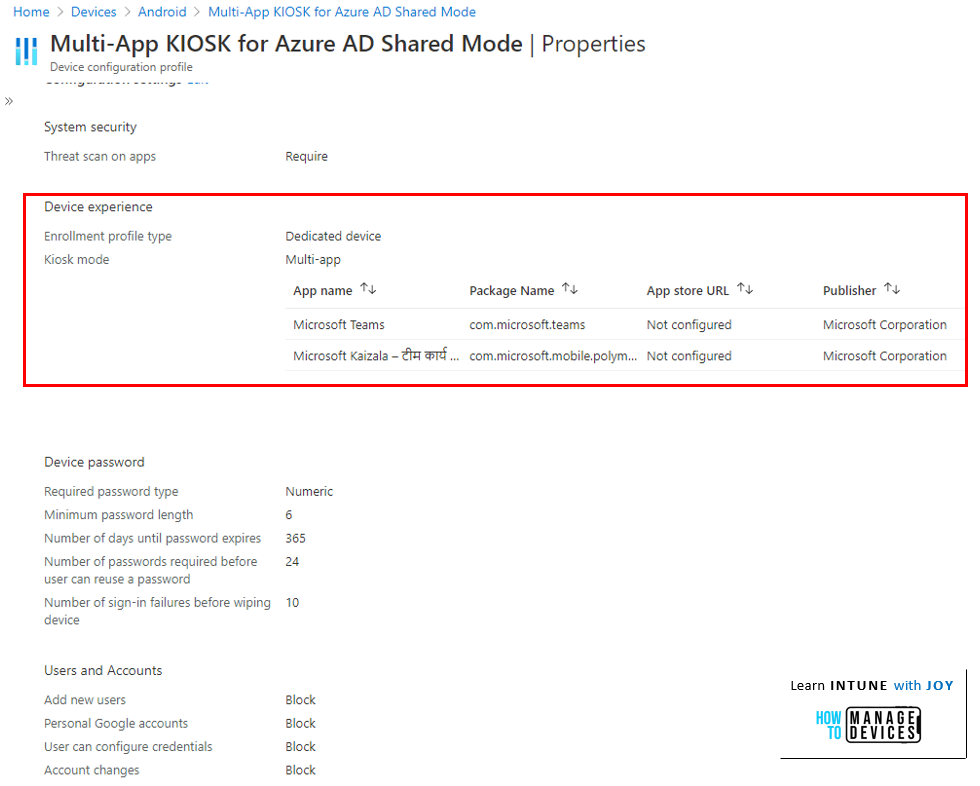Click the Multi-app kiosk mode value
The width and height of the screenshot is (980, 786).
(x=312, y=260)
